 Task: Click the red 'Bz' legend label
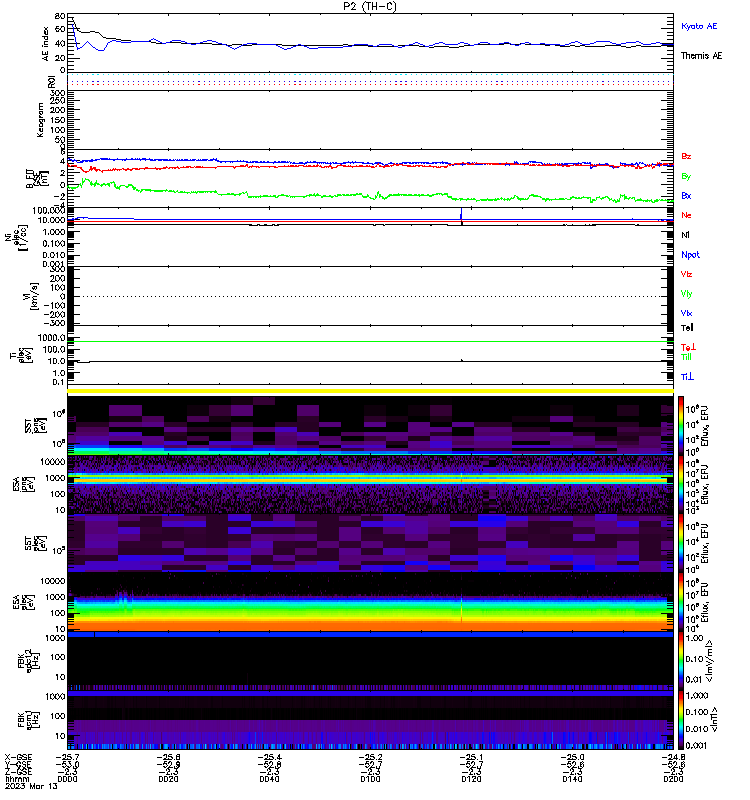pyautogui.click(x=686, y=156)
